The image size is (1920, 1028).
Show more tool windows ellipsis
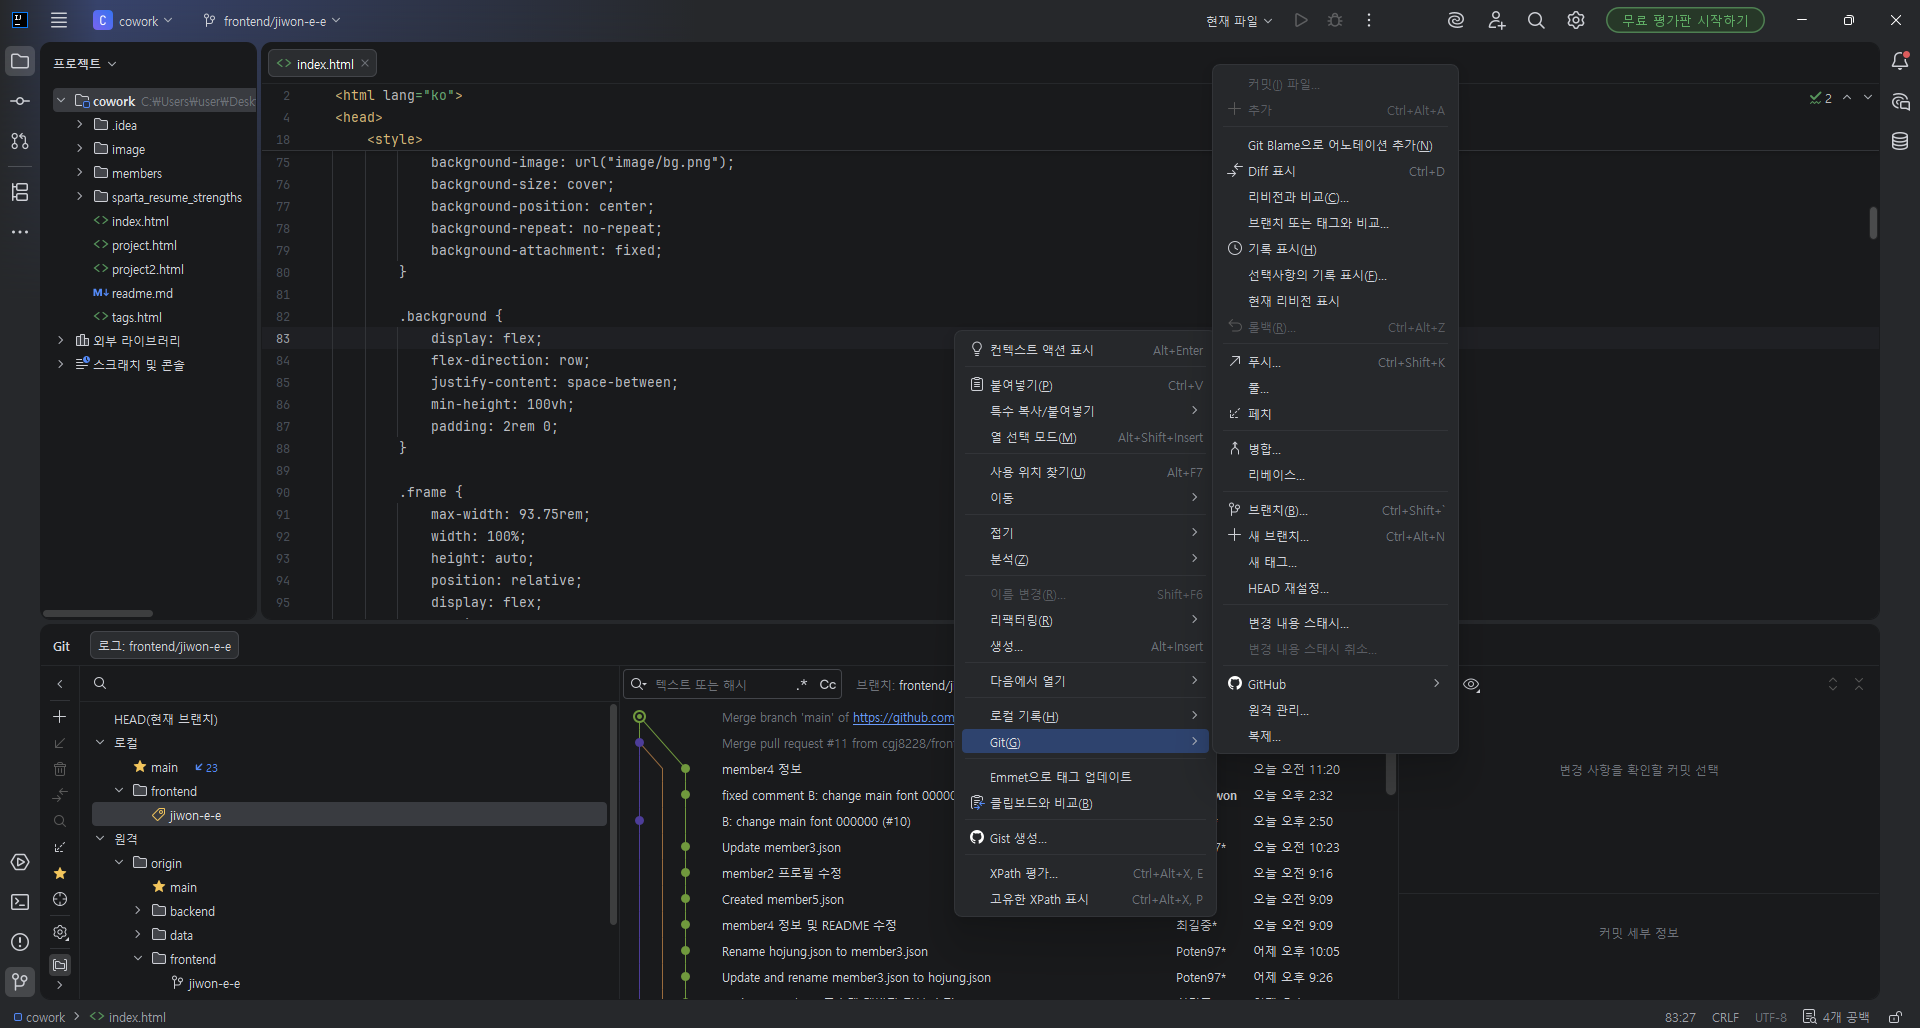20,232
